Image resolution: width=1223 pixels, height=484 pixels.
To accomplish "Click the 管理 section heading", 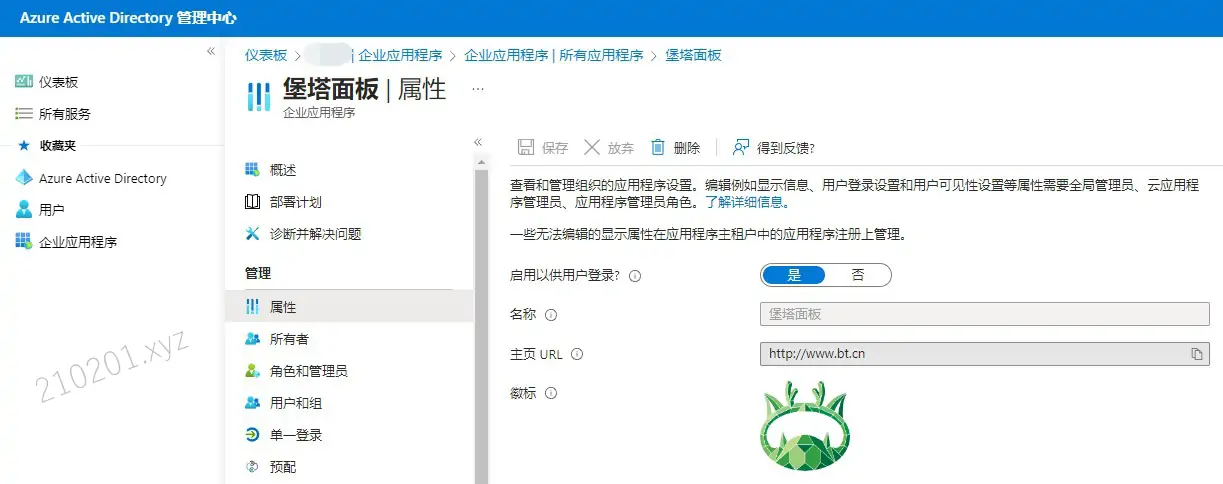I will tap(258, 272).
